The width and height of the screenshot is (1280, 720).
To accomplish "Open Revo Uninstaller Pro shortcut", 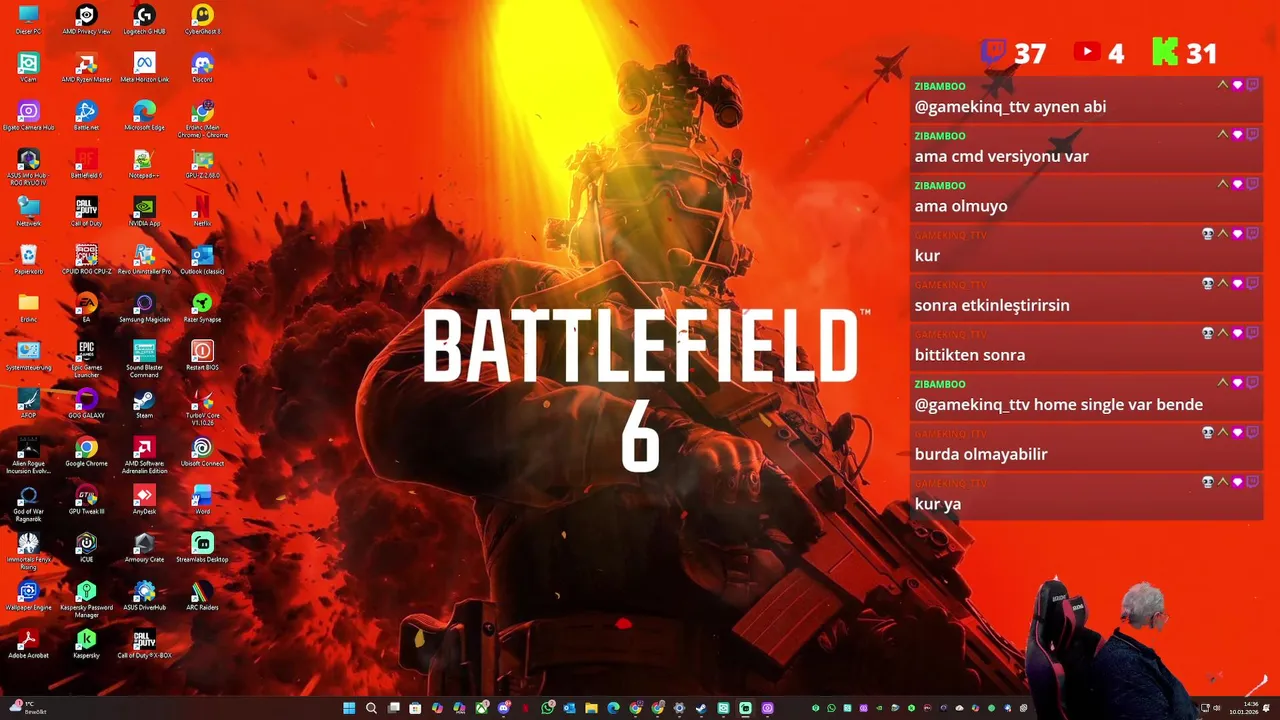I will pos(144,259).
